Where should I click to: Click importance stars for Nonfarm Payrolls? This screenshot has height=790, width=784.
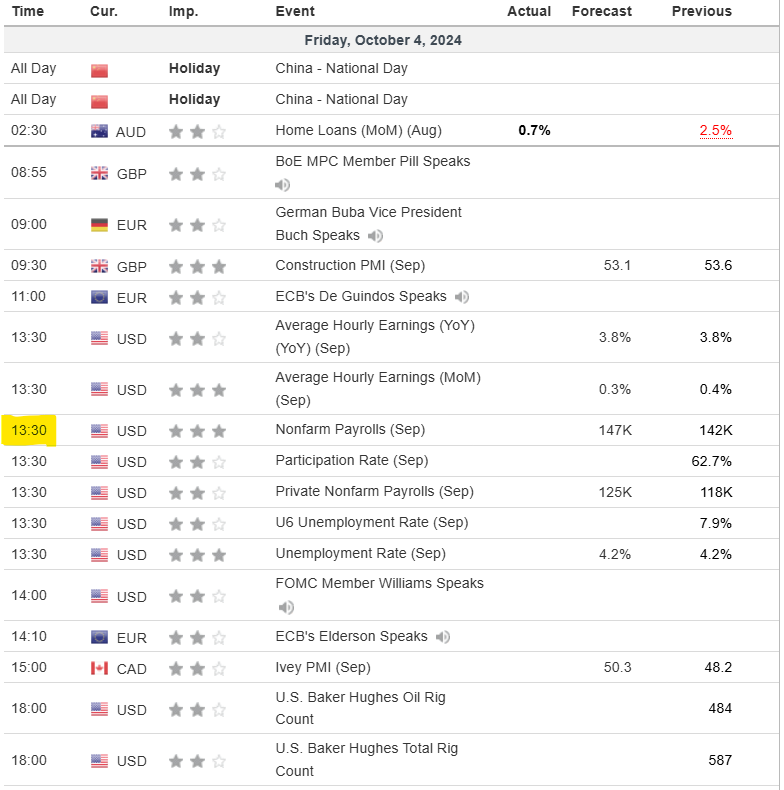[x=197, y=431]
